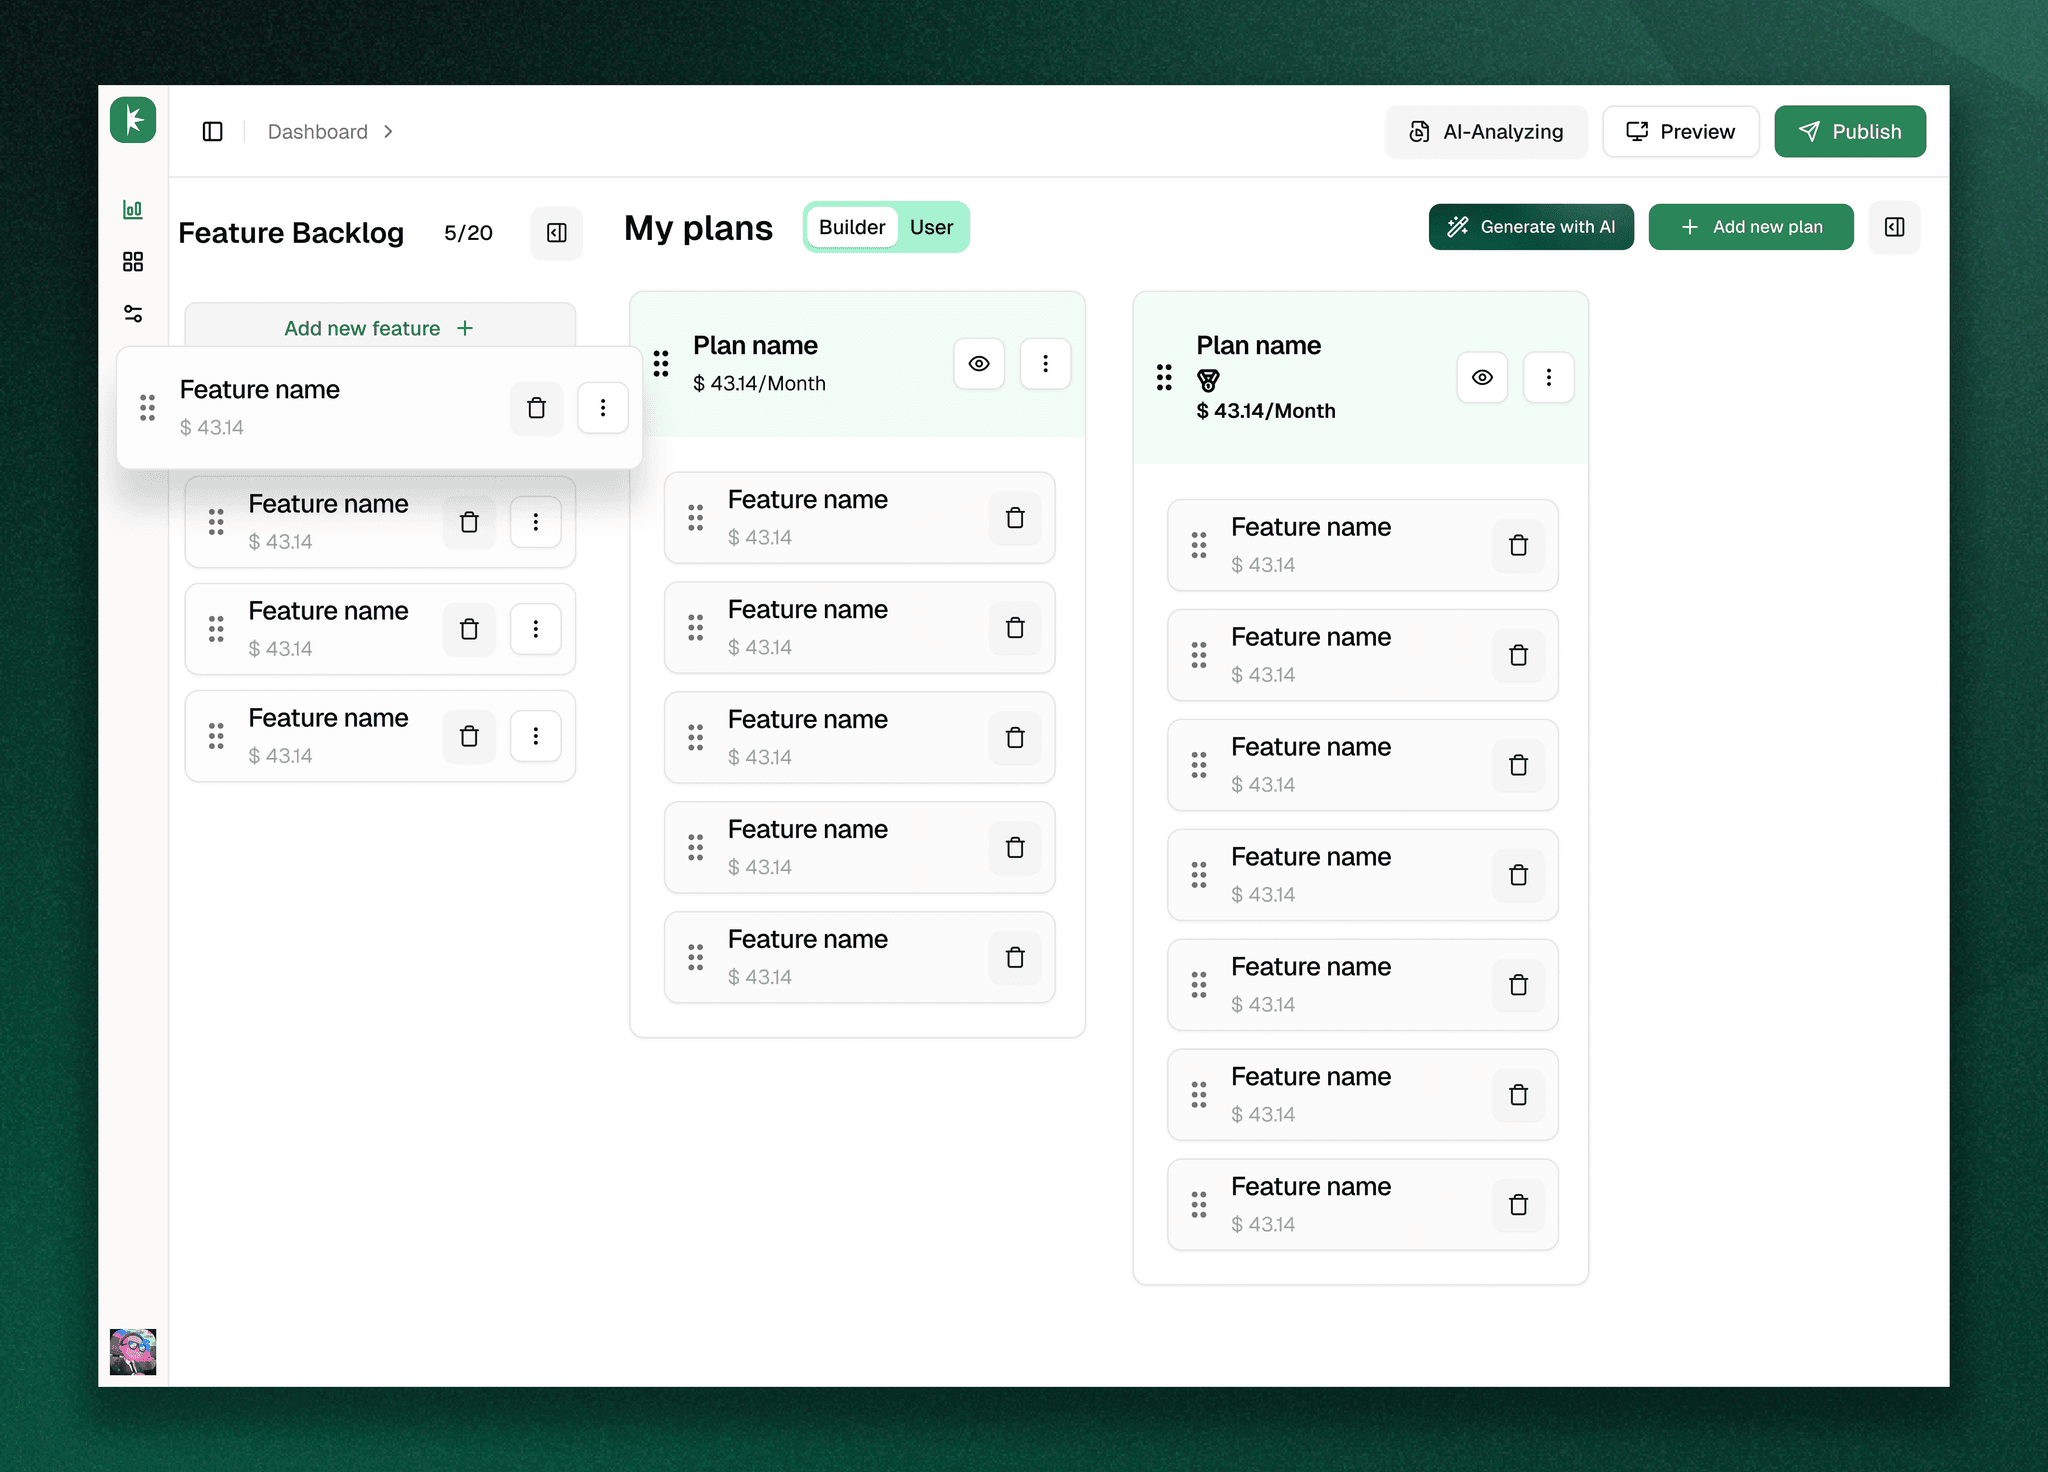
Task: Collapse the Feature Backlog panel
Action: point(557,233)
